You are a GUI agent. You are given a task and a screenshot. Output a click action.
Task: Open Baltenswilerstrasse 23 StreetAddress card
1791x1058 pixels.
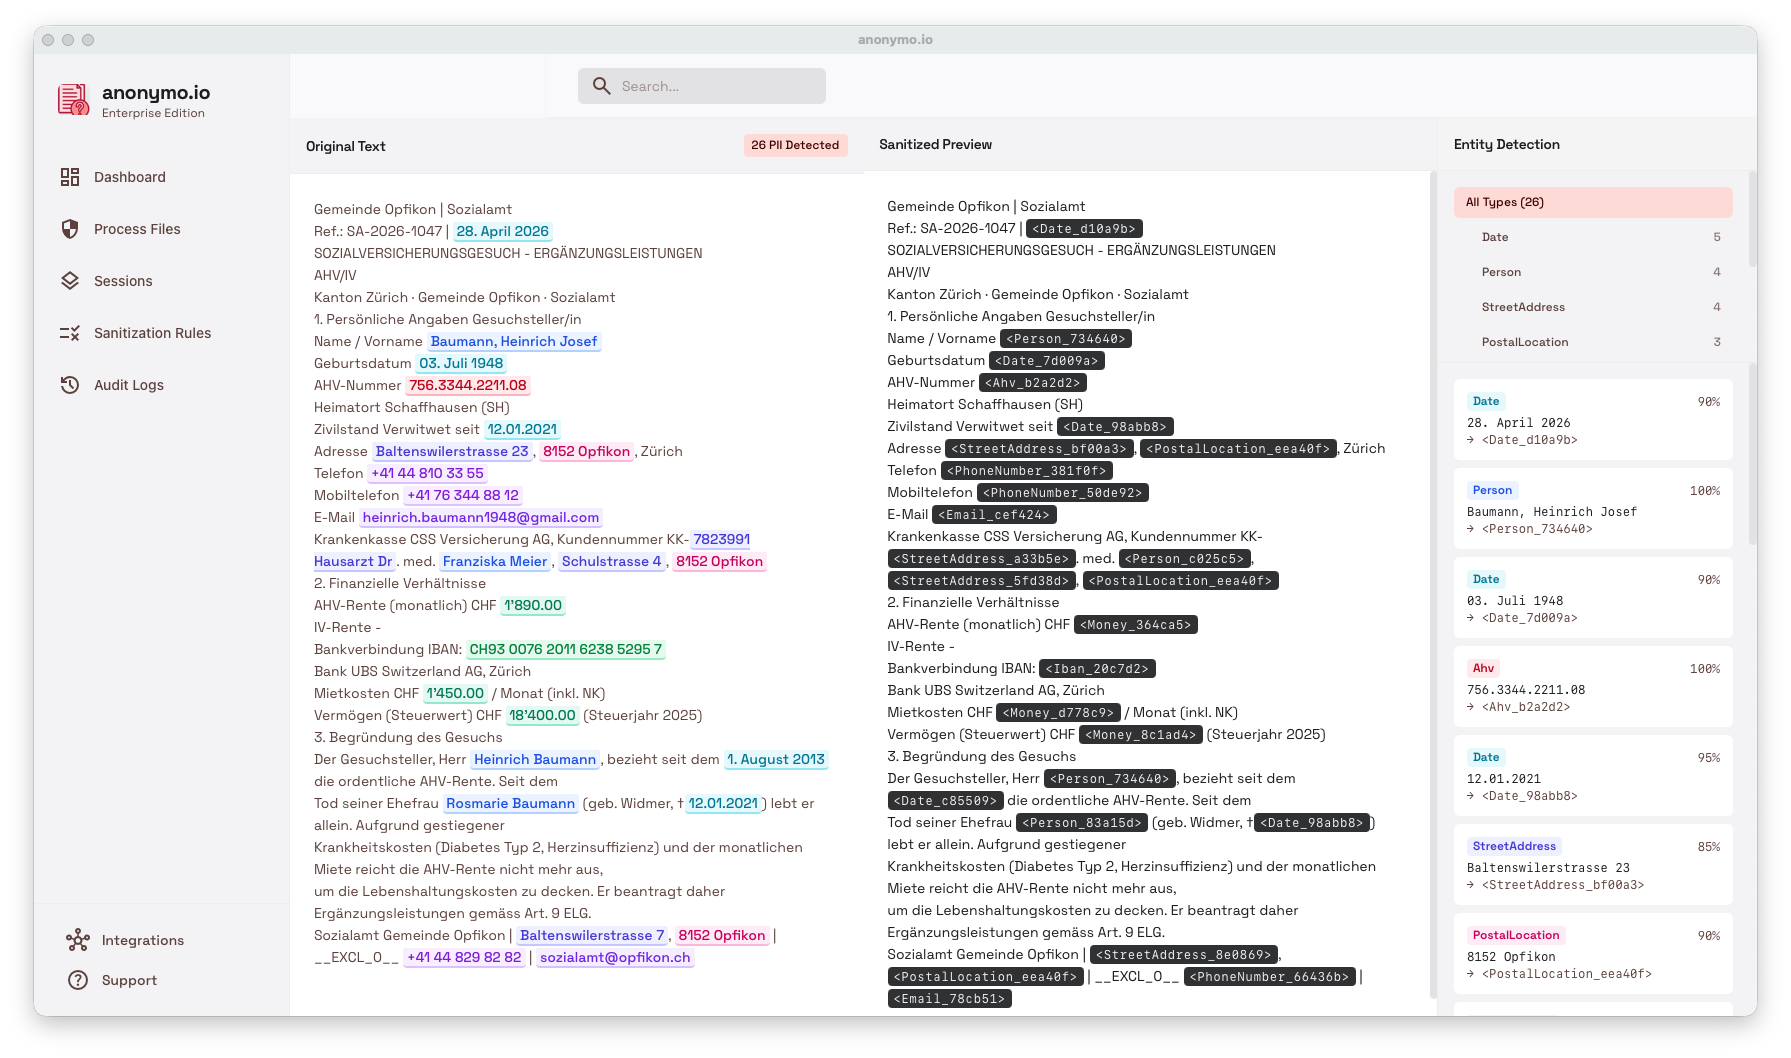tap(1593, 865)
